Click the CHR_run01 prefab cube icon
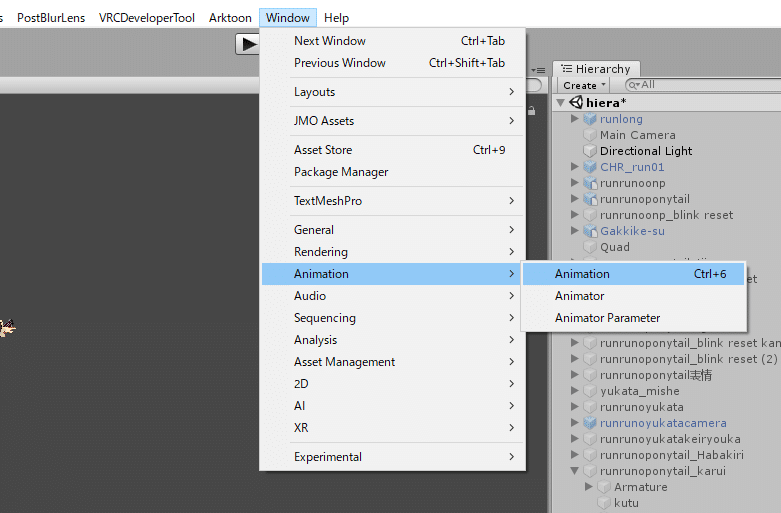 coord(590,167)
